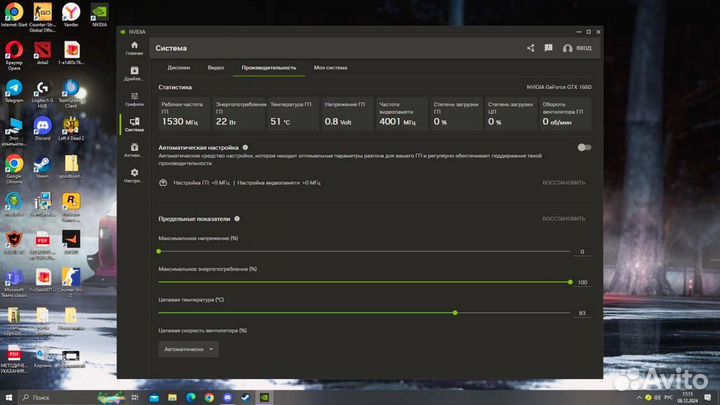Open the Opera browser desktop shortcut
720x405 pixels.
14,55
